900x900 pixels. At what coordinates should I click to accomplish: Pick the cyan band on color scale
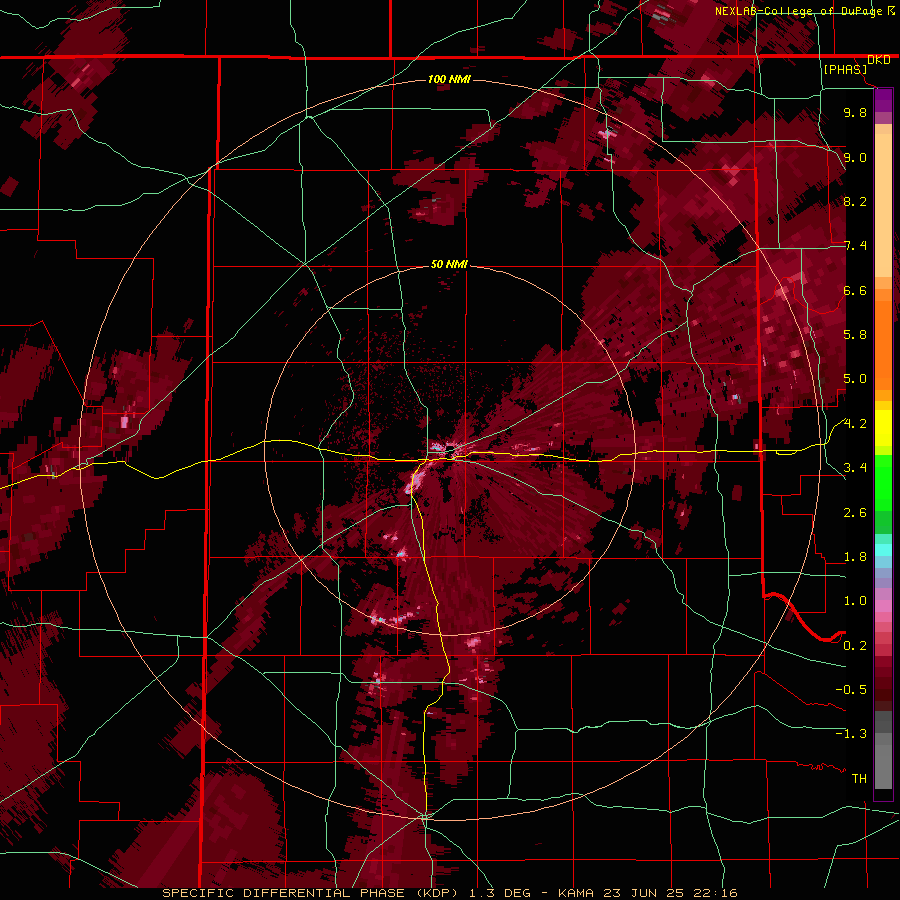[x=883, y=550]
